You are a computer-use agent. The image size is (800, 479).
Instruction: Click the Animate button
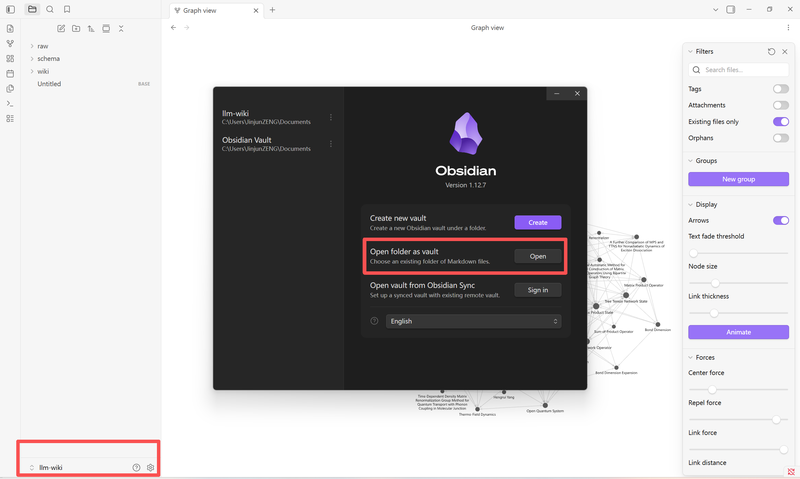738,332
